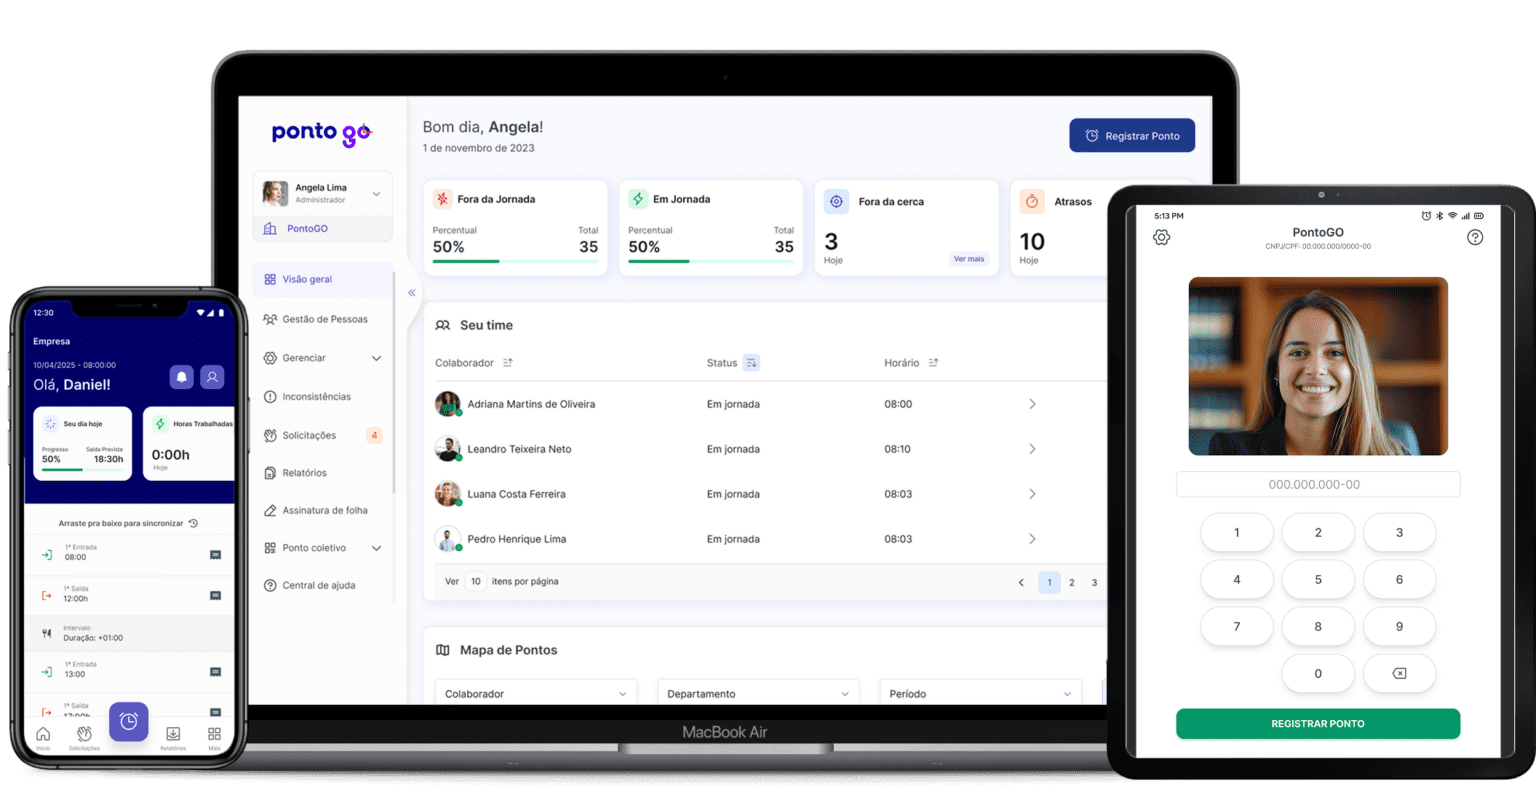1536x792 pixels.
Task: Open the Angela Lima account dropdown
Action: point(376,194)
